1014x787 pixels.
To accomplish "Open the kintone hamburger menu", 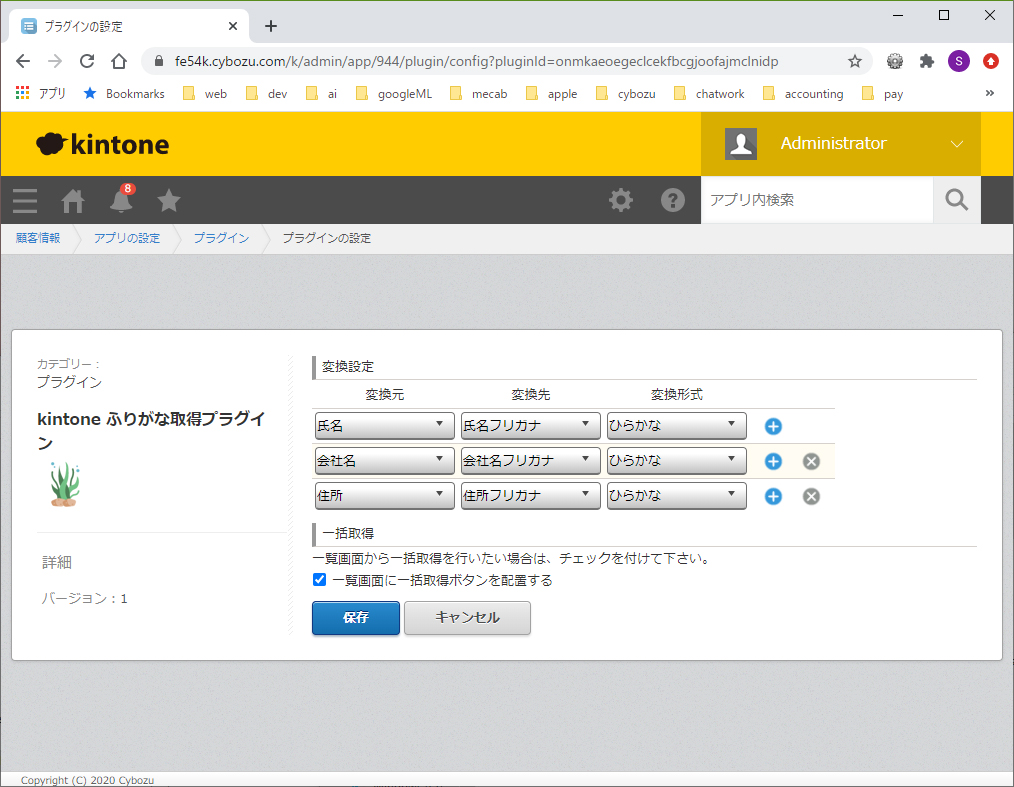I will click(25, 200).
